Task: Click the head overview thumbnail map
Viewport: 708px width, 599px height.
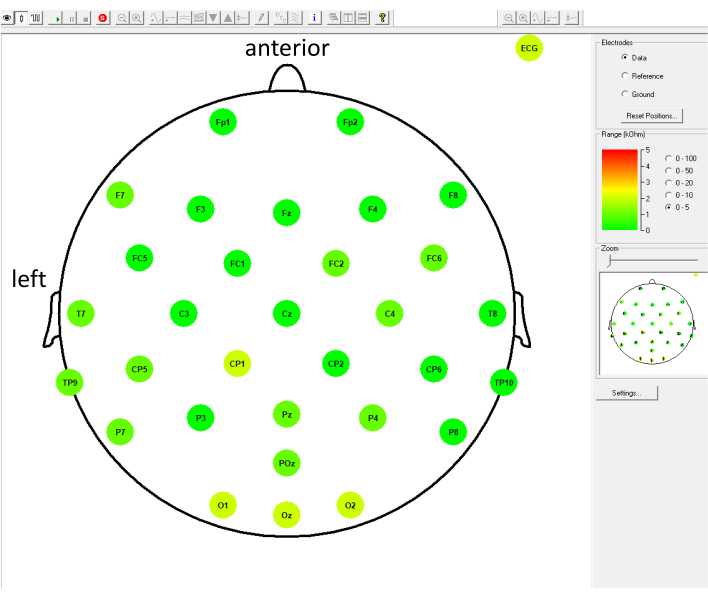Action: [652, 322]
